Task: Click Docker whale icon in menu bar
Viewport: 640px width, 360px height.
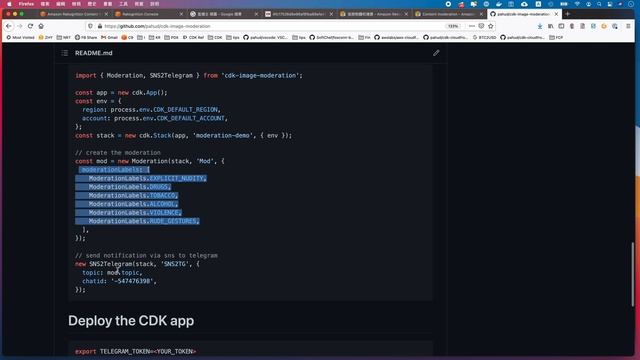Action: pyautogui.click(x=499, y=4)
